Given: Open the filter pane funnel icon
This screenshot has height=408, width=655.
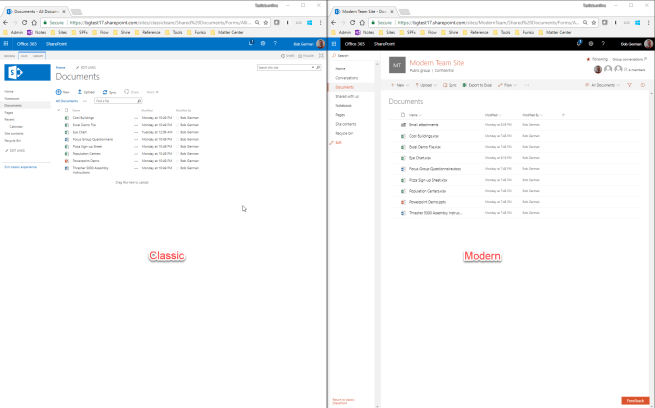Looking at the screenshot, I should pos(630,85).
